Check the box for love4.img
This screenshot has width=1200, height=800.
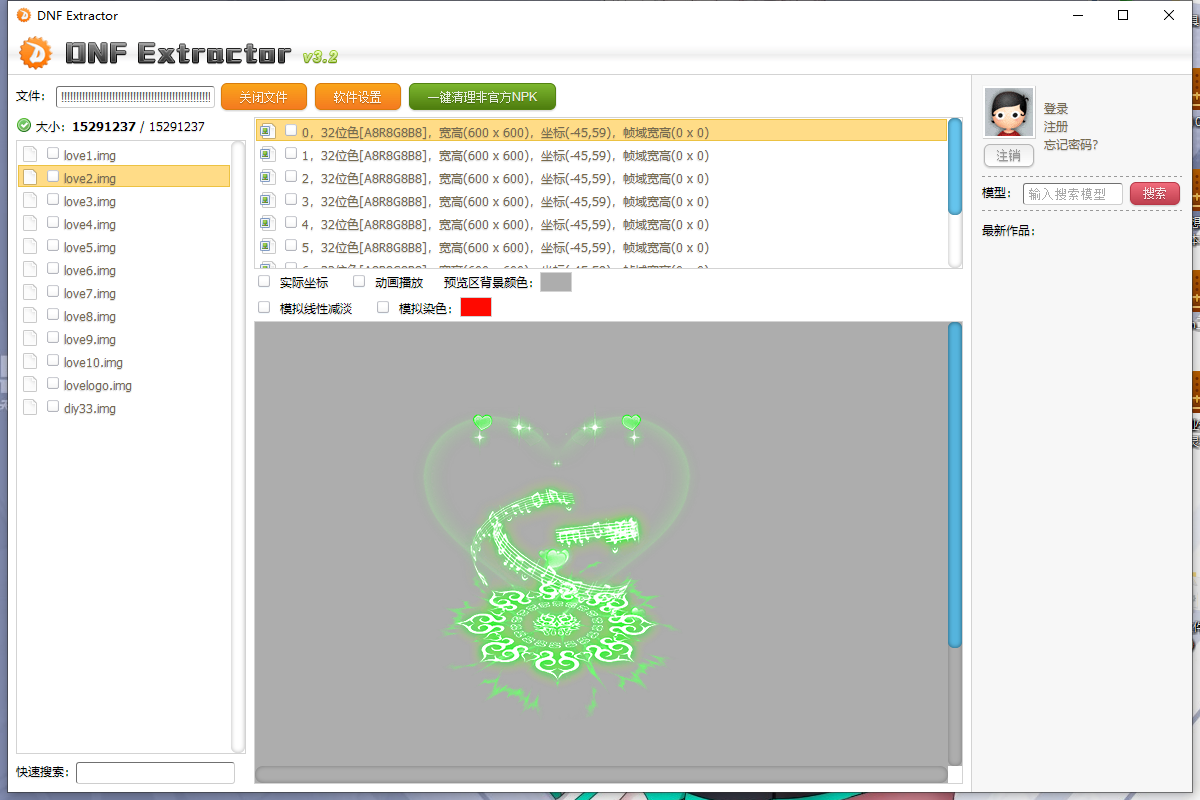click(53, 223)
